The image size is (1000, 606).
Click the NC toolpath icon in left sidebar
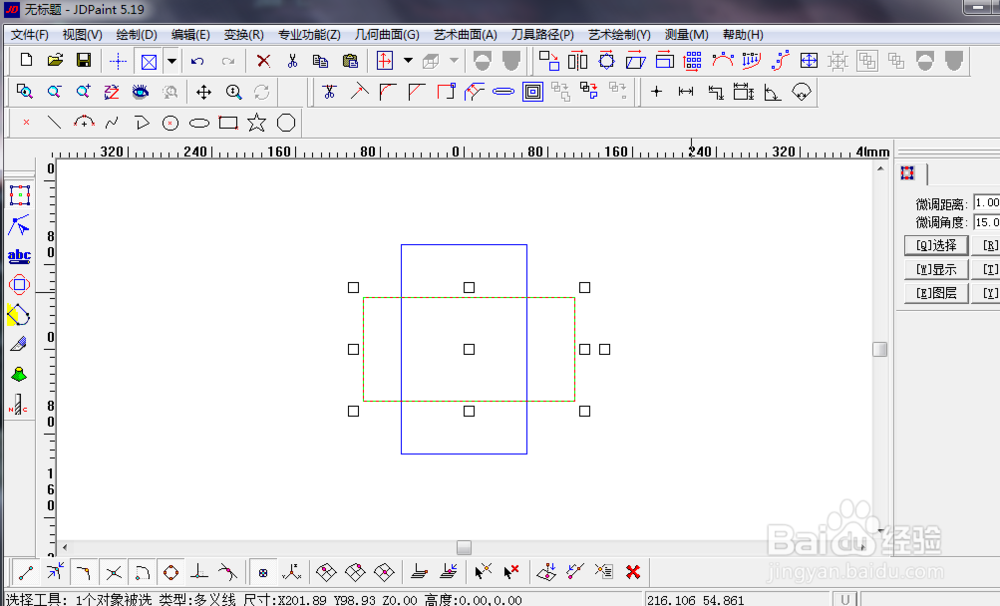click(x=18, y=405)
